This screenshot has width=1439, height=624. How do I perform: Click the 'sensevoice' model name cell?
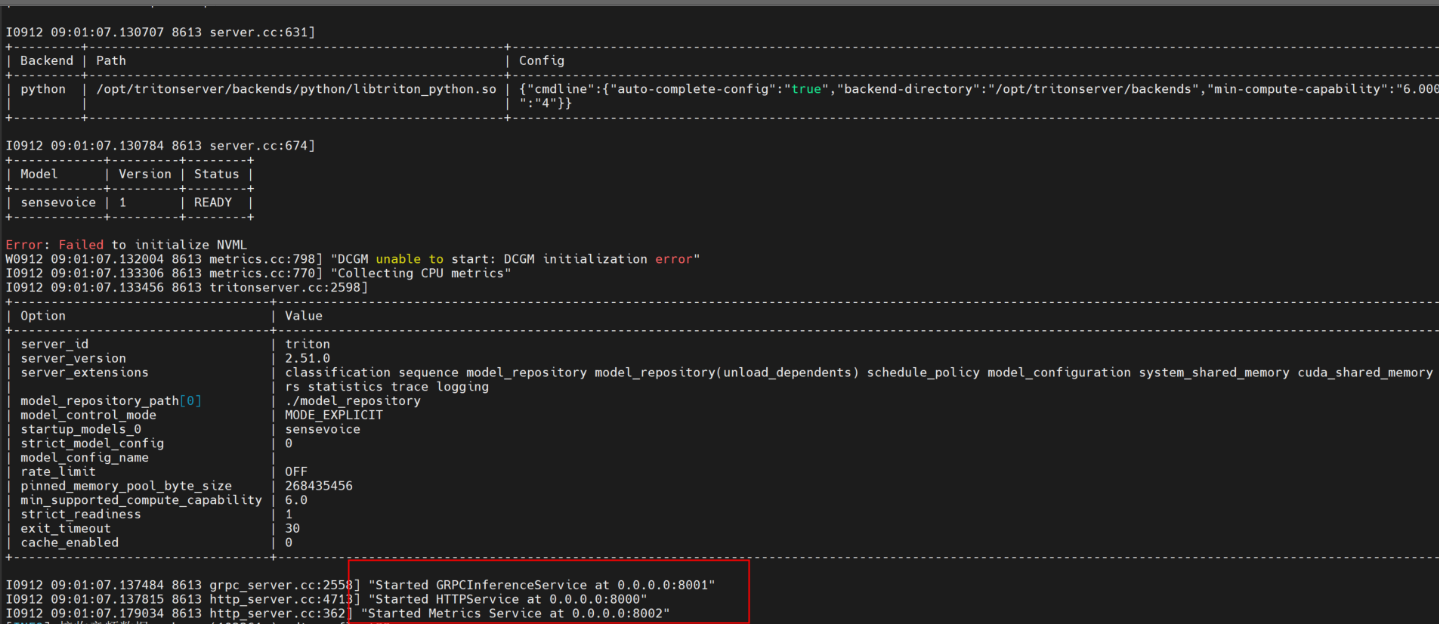coord(58,202)
